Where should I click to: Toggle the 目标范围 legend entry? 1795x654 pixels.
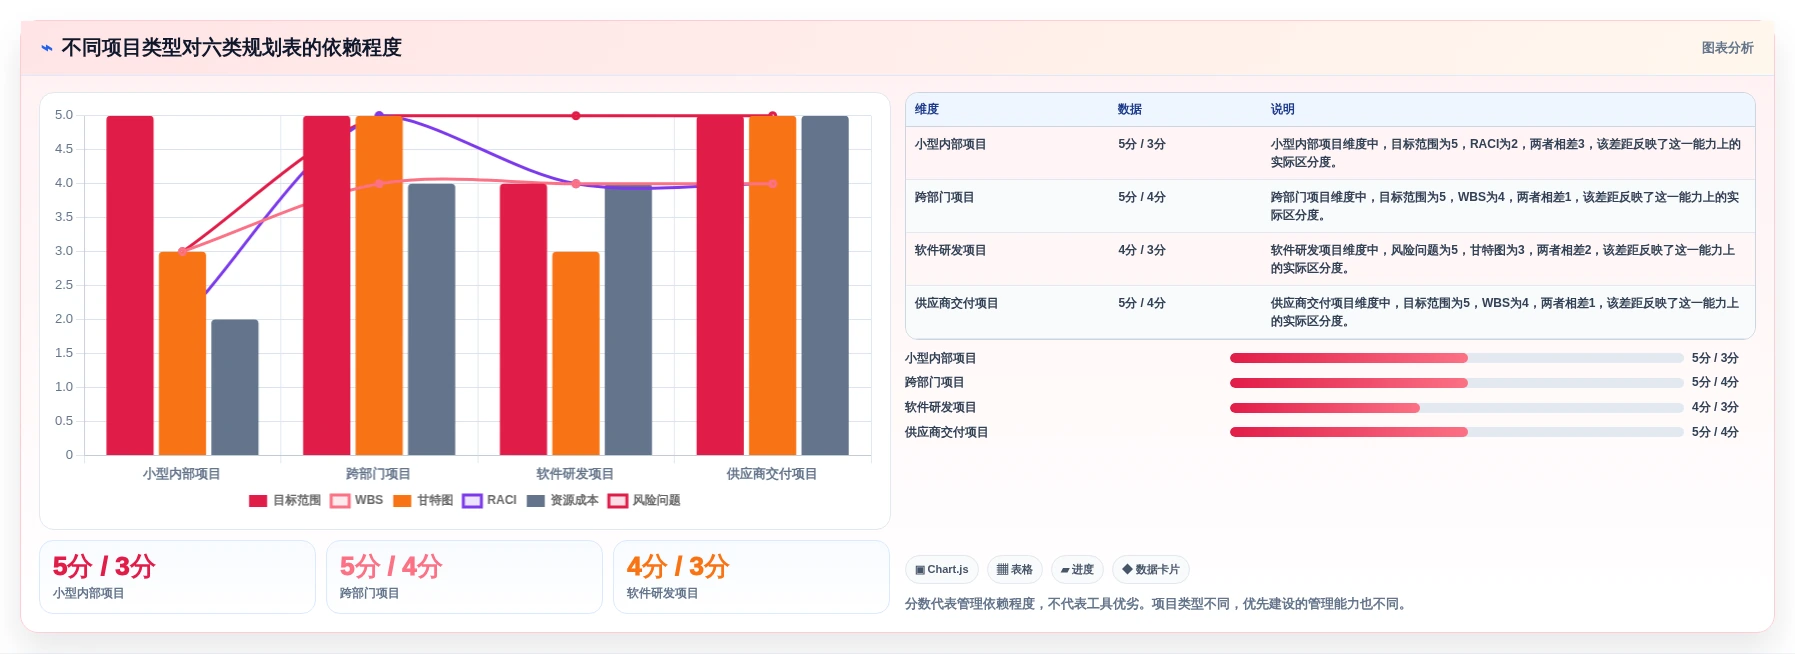pos(285,500)
